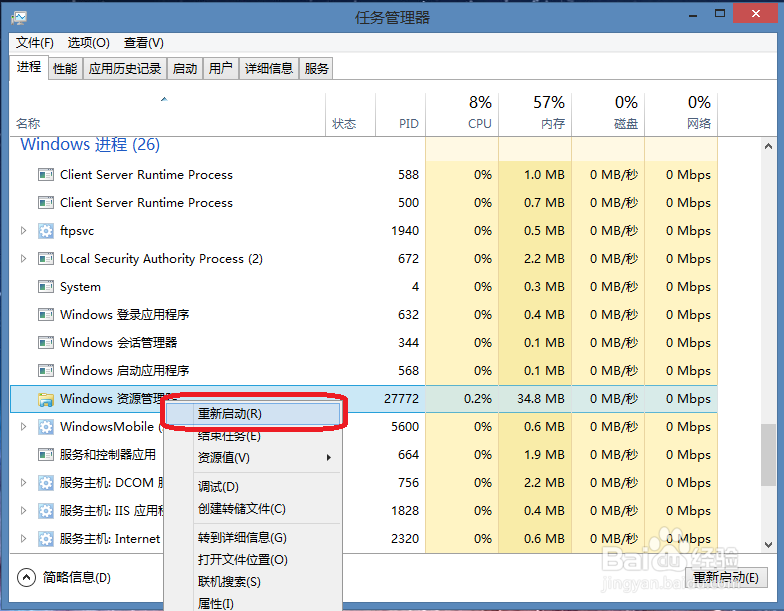The width and height of the screenshot is (784, 611).
Task: Click the Windows 资源管理器 folder icon
Action: [x=46, y=399]
